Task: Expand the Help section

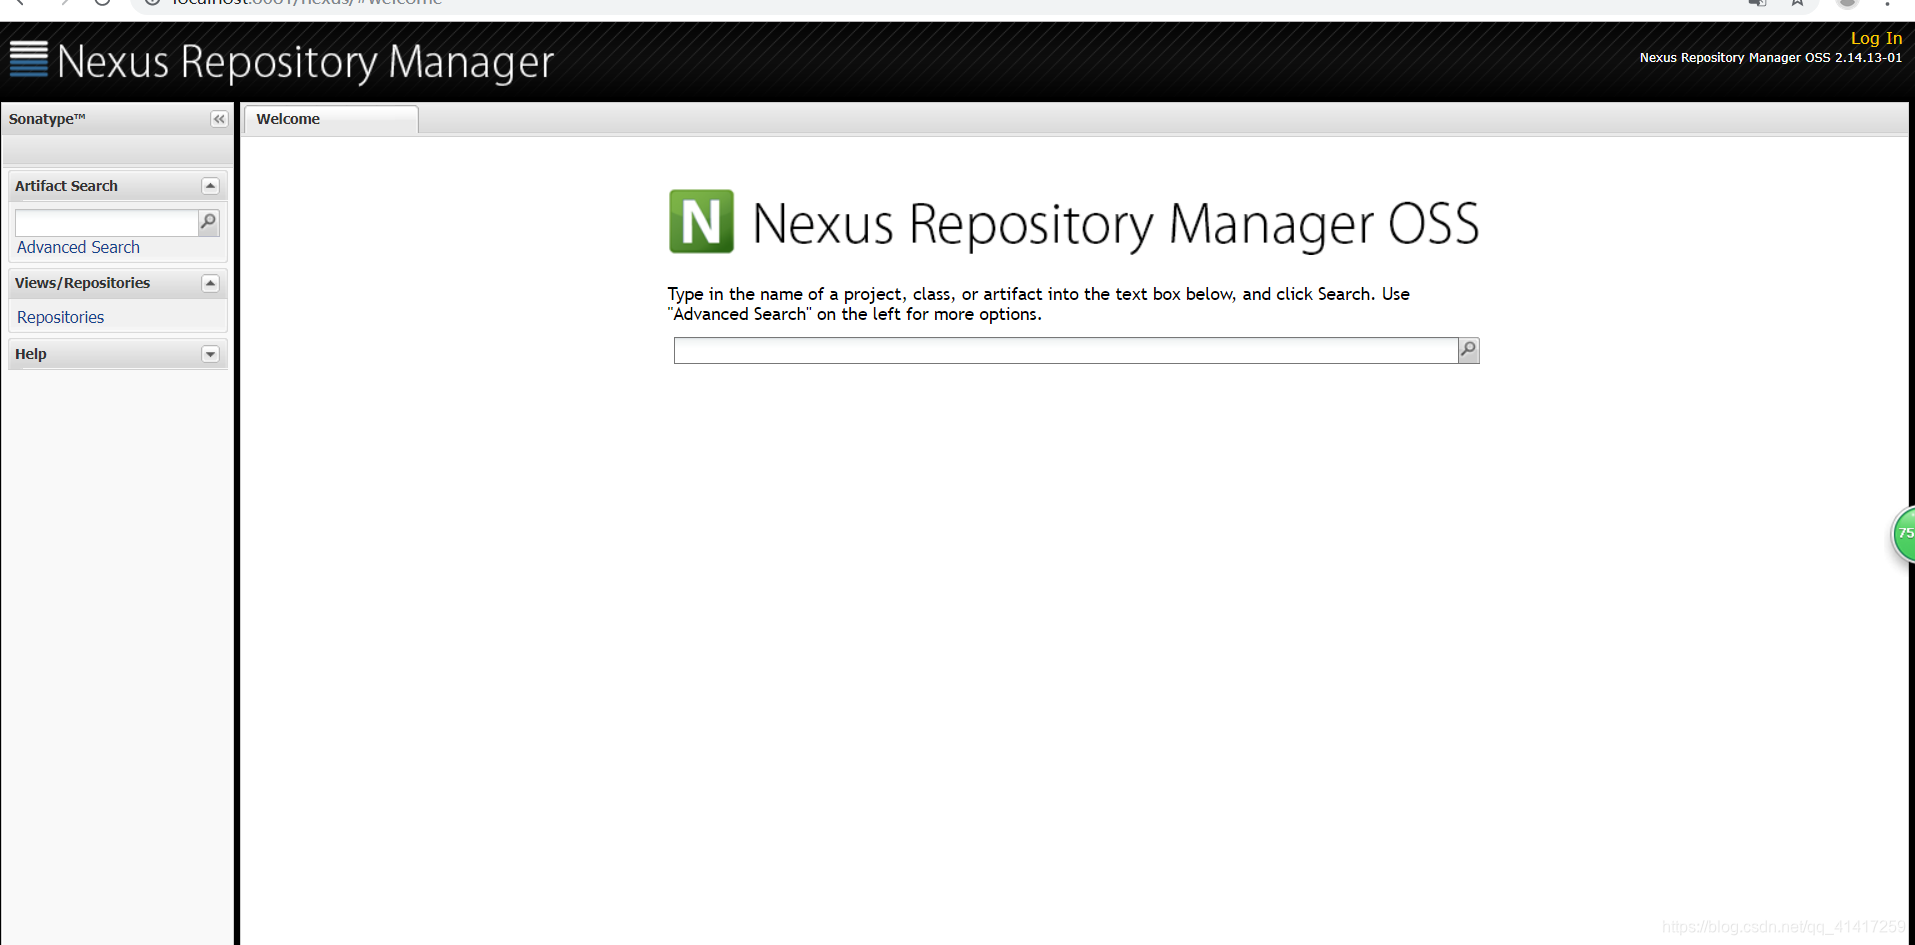Action: point(210,354)
